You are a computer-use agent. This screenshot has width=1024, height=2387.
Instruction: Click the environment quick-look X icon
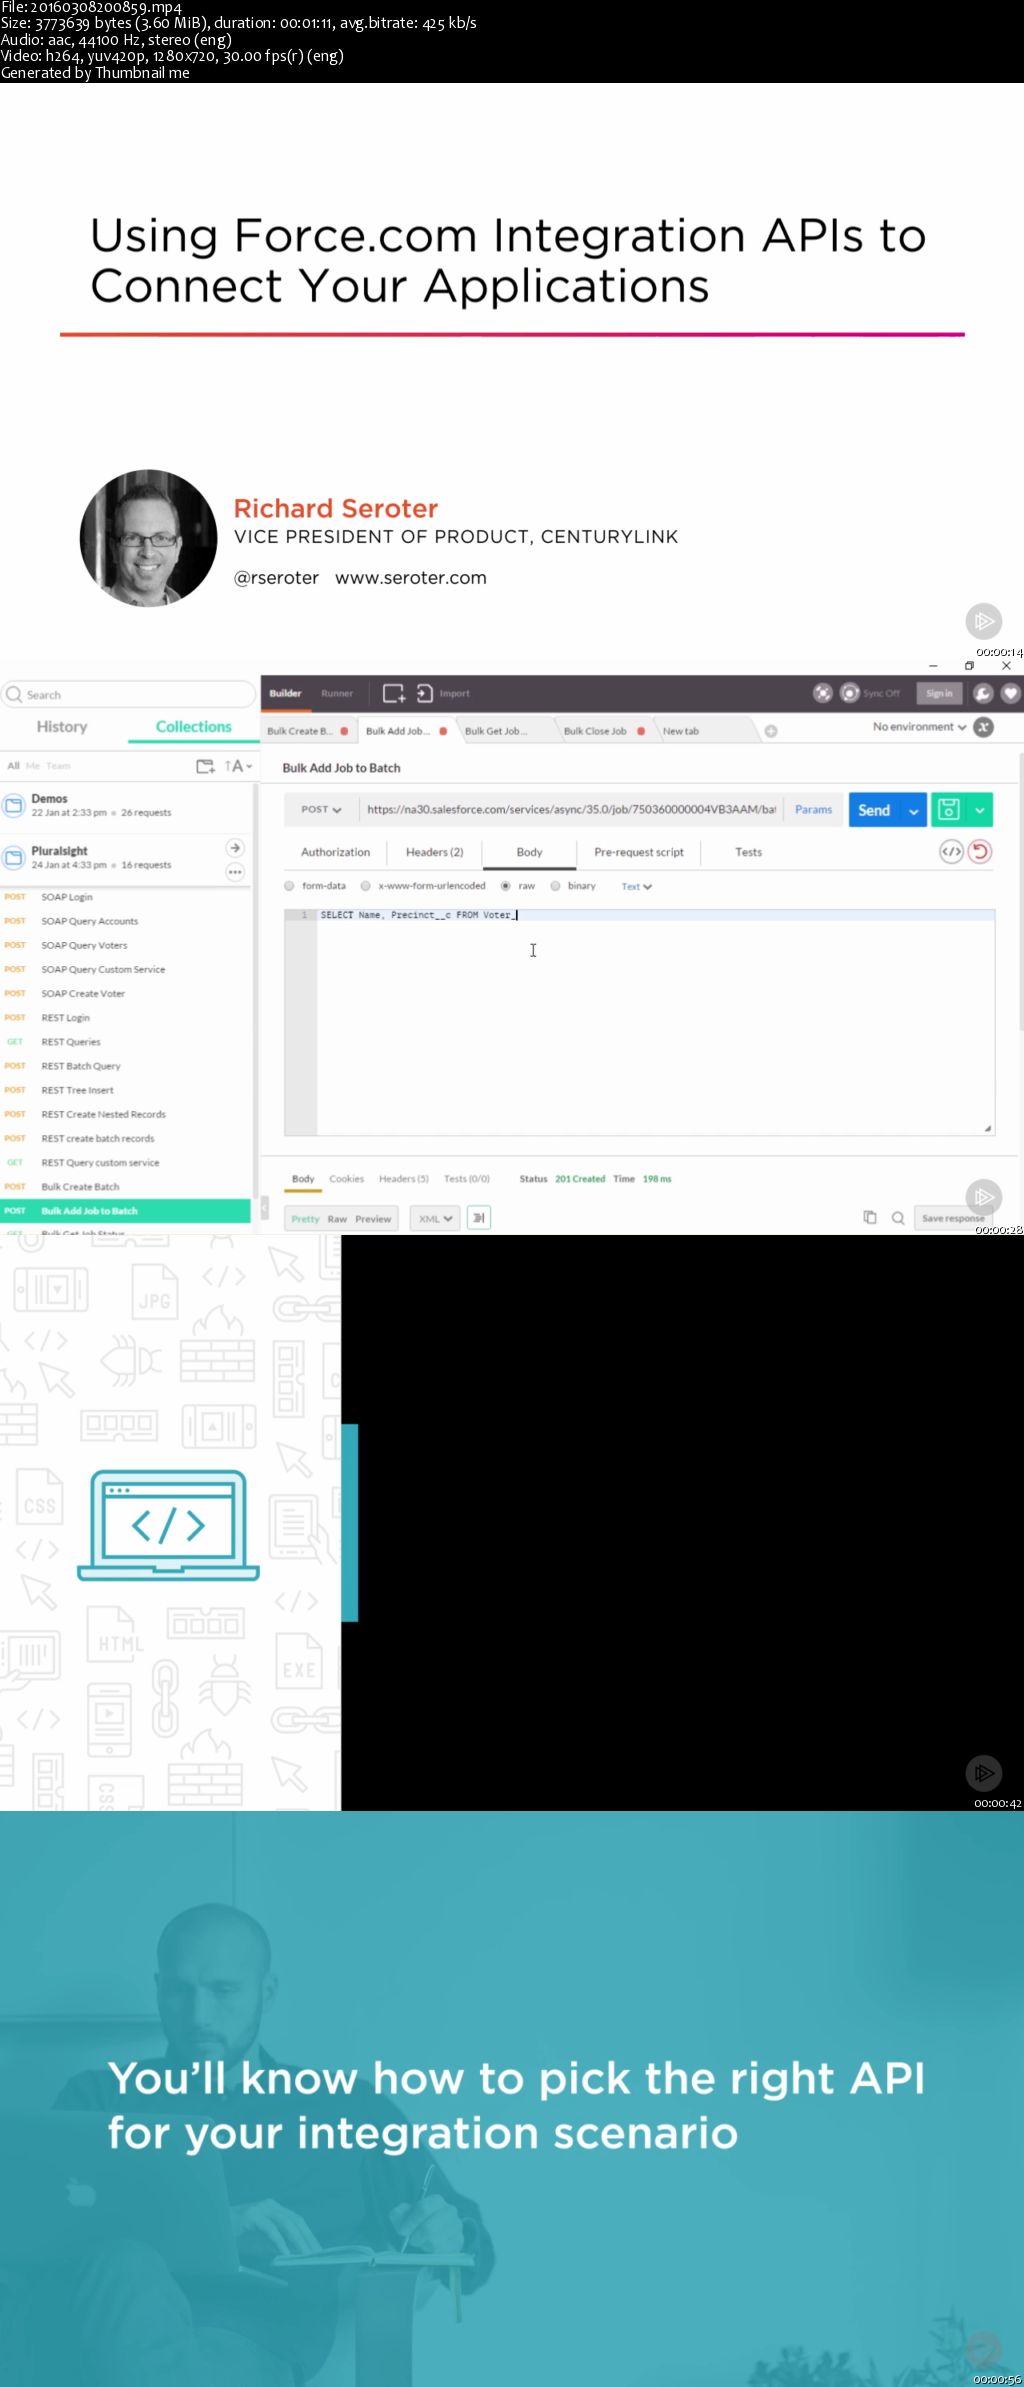(984, 727)
